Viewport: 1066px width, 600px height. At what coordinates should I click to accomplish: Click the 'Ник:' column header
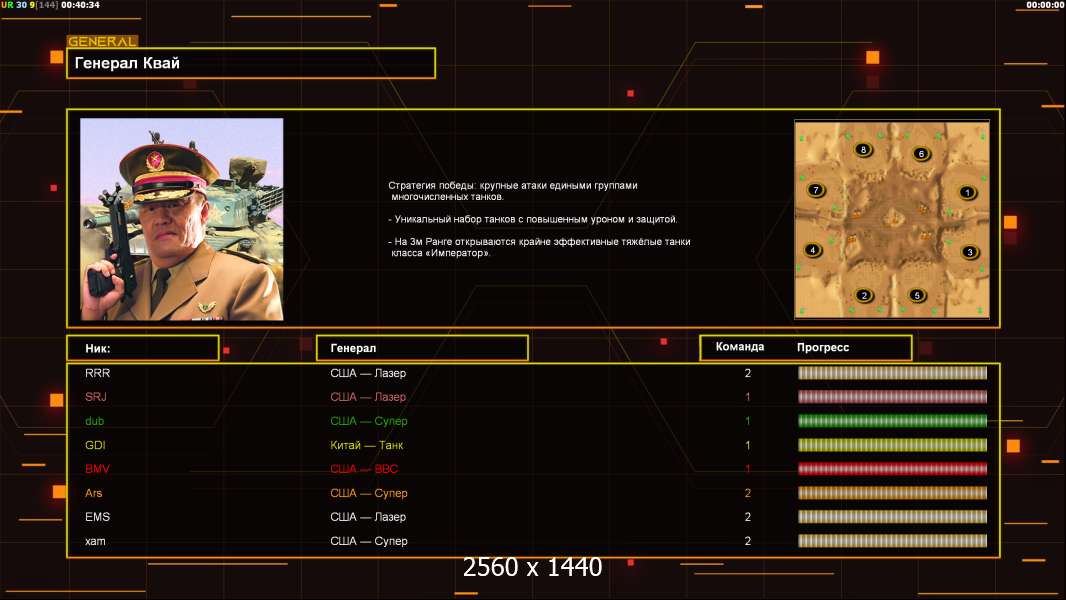[142, 348]
